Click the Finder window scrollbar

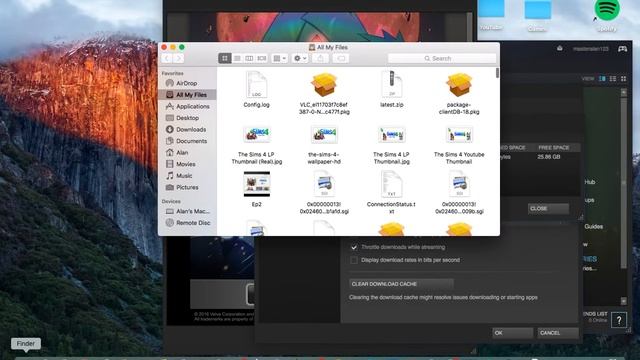coord(497,73)
